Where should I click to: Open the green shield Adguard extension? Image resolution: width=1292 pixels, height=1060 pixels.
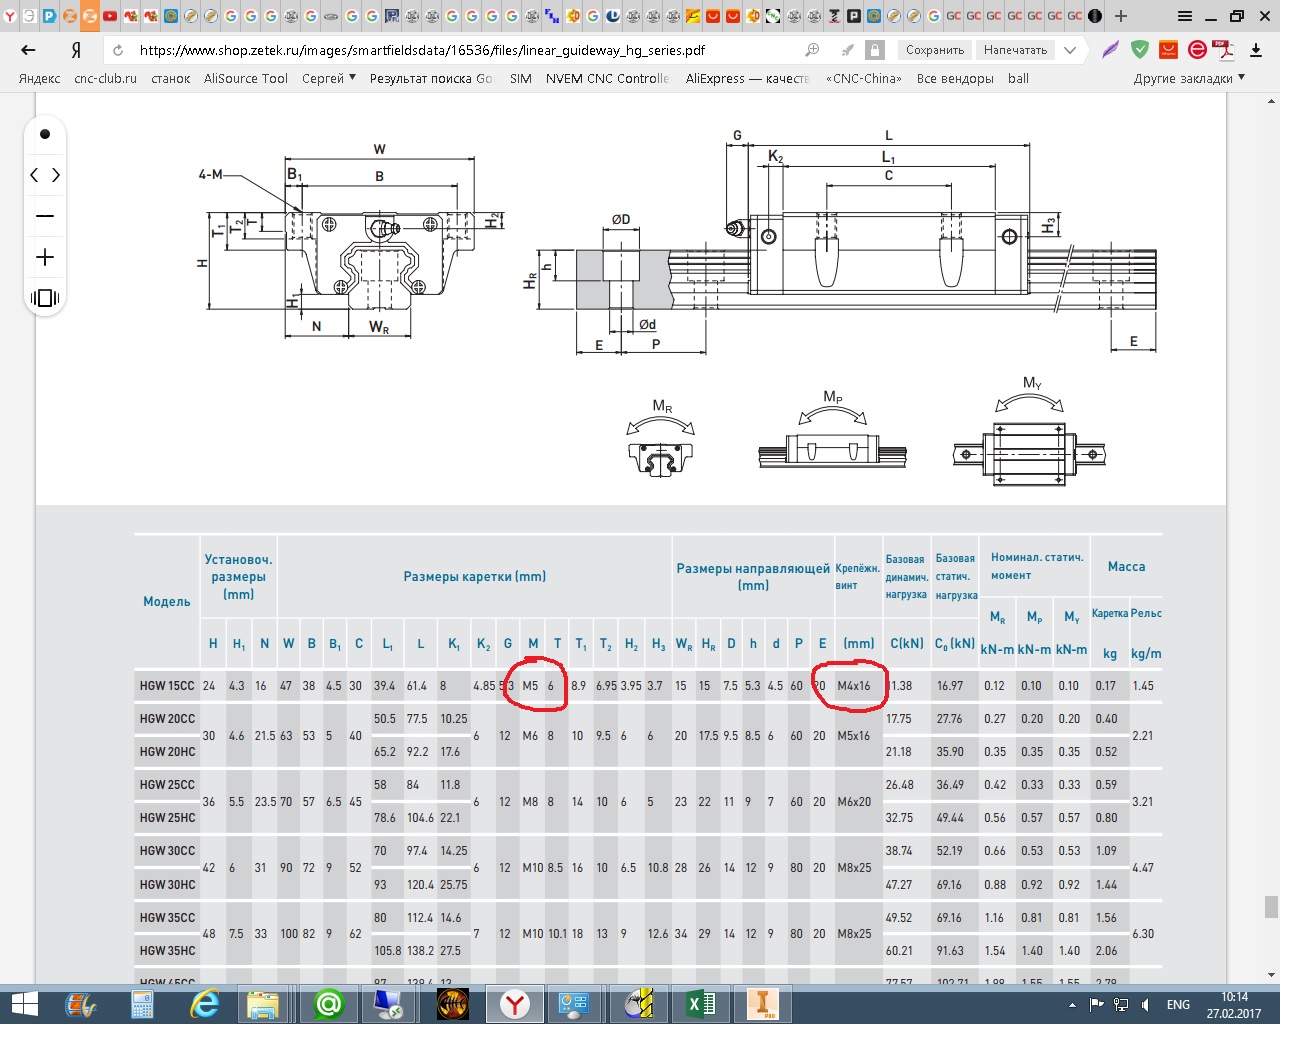pos(1139,49)
